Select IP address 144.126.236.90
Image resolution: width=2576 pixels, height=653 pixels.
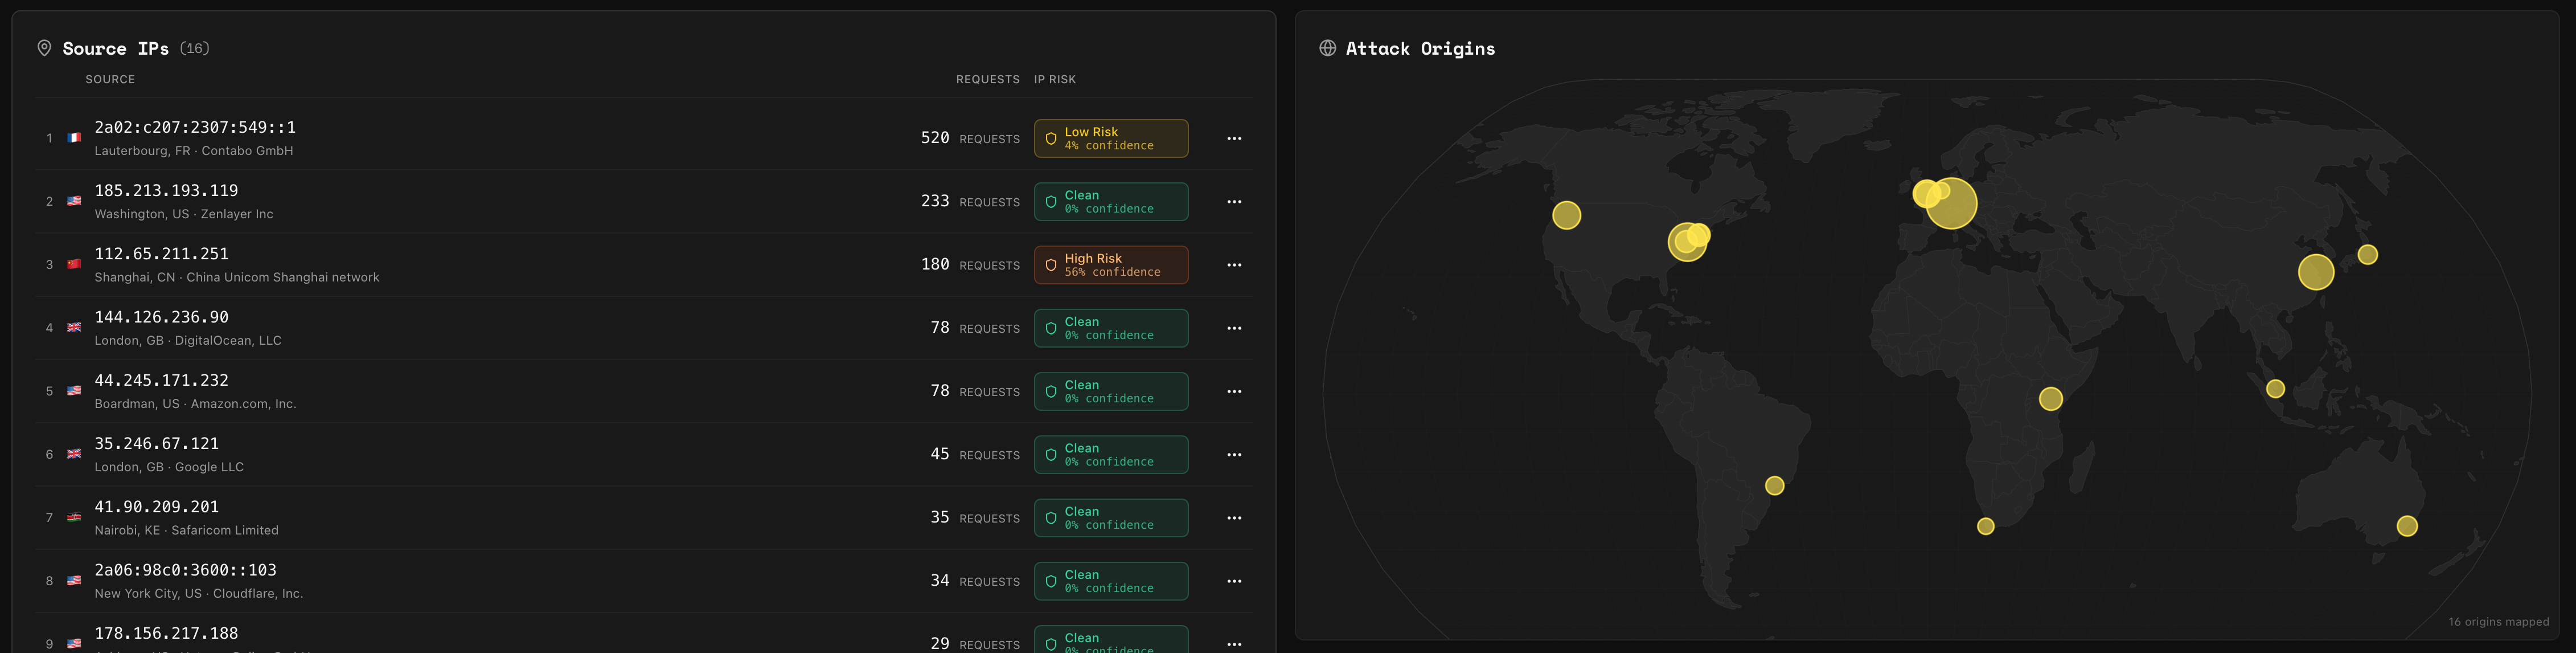161,317
